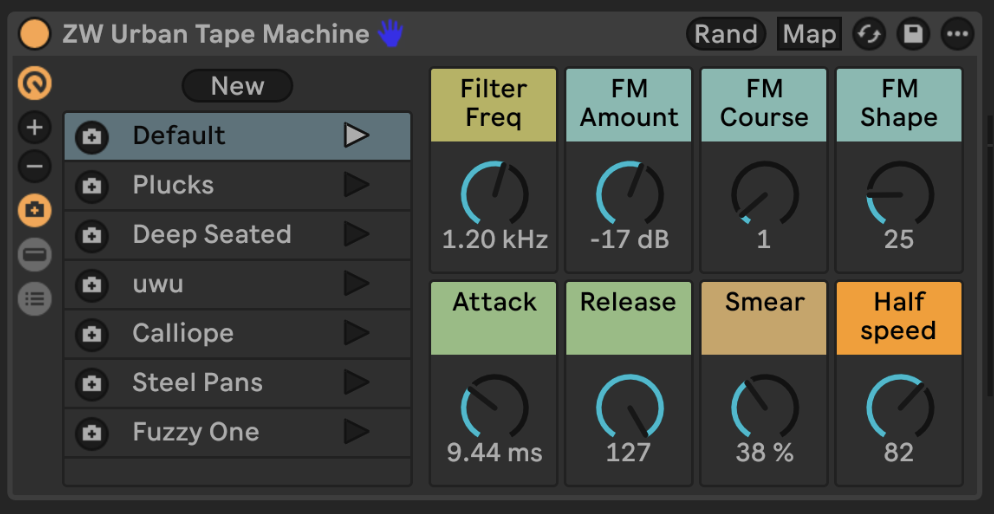Screen dimensions: 994x514
Task: Enable Map mode
Action: (810, 34)
